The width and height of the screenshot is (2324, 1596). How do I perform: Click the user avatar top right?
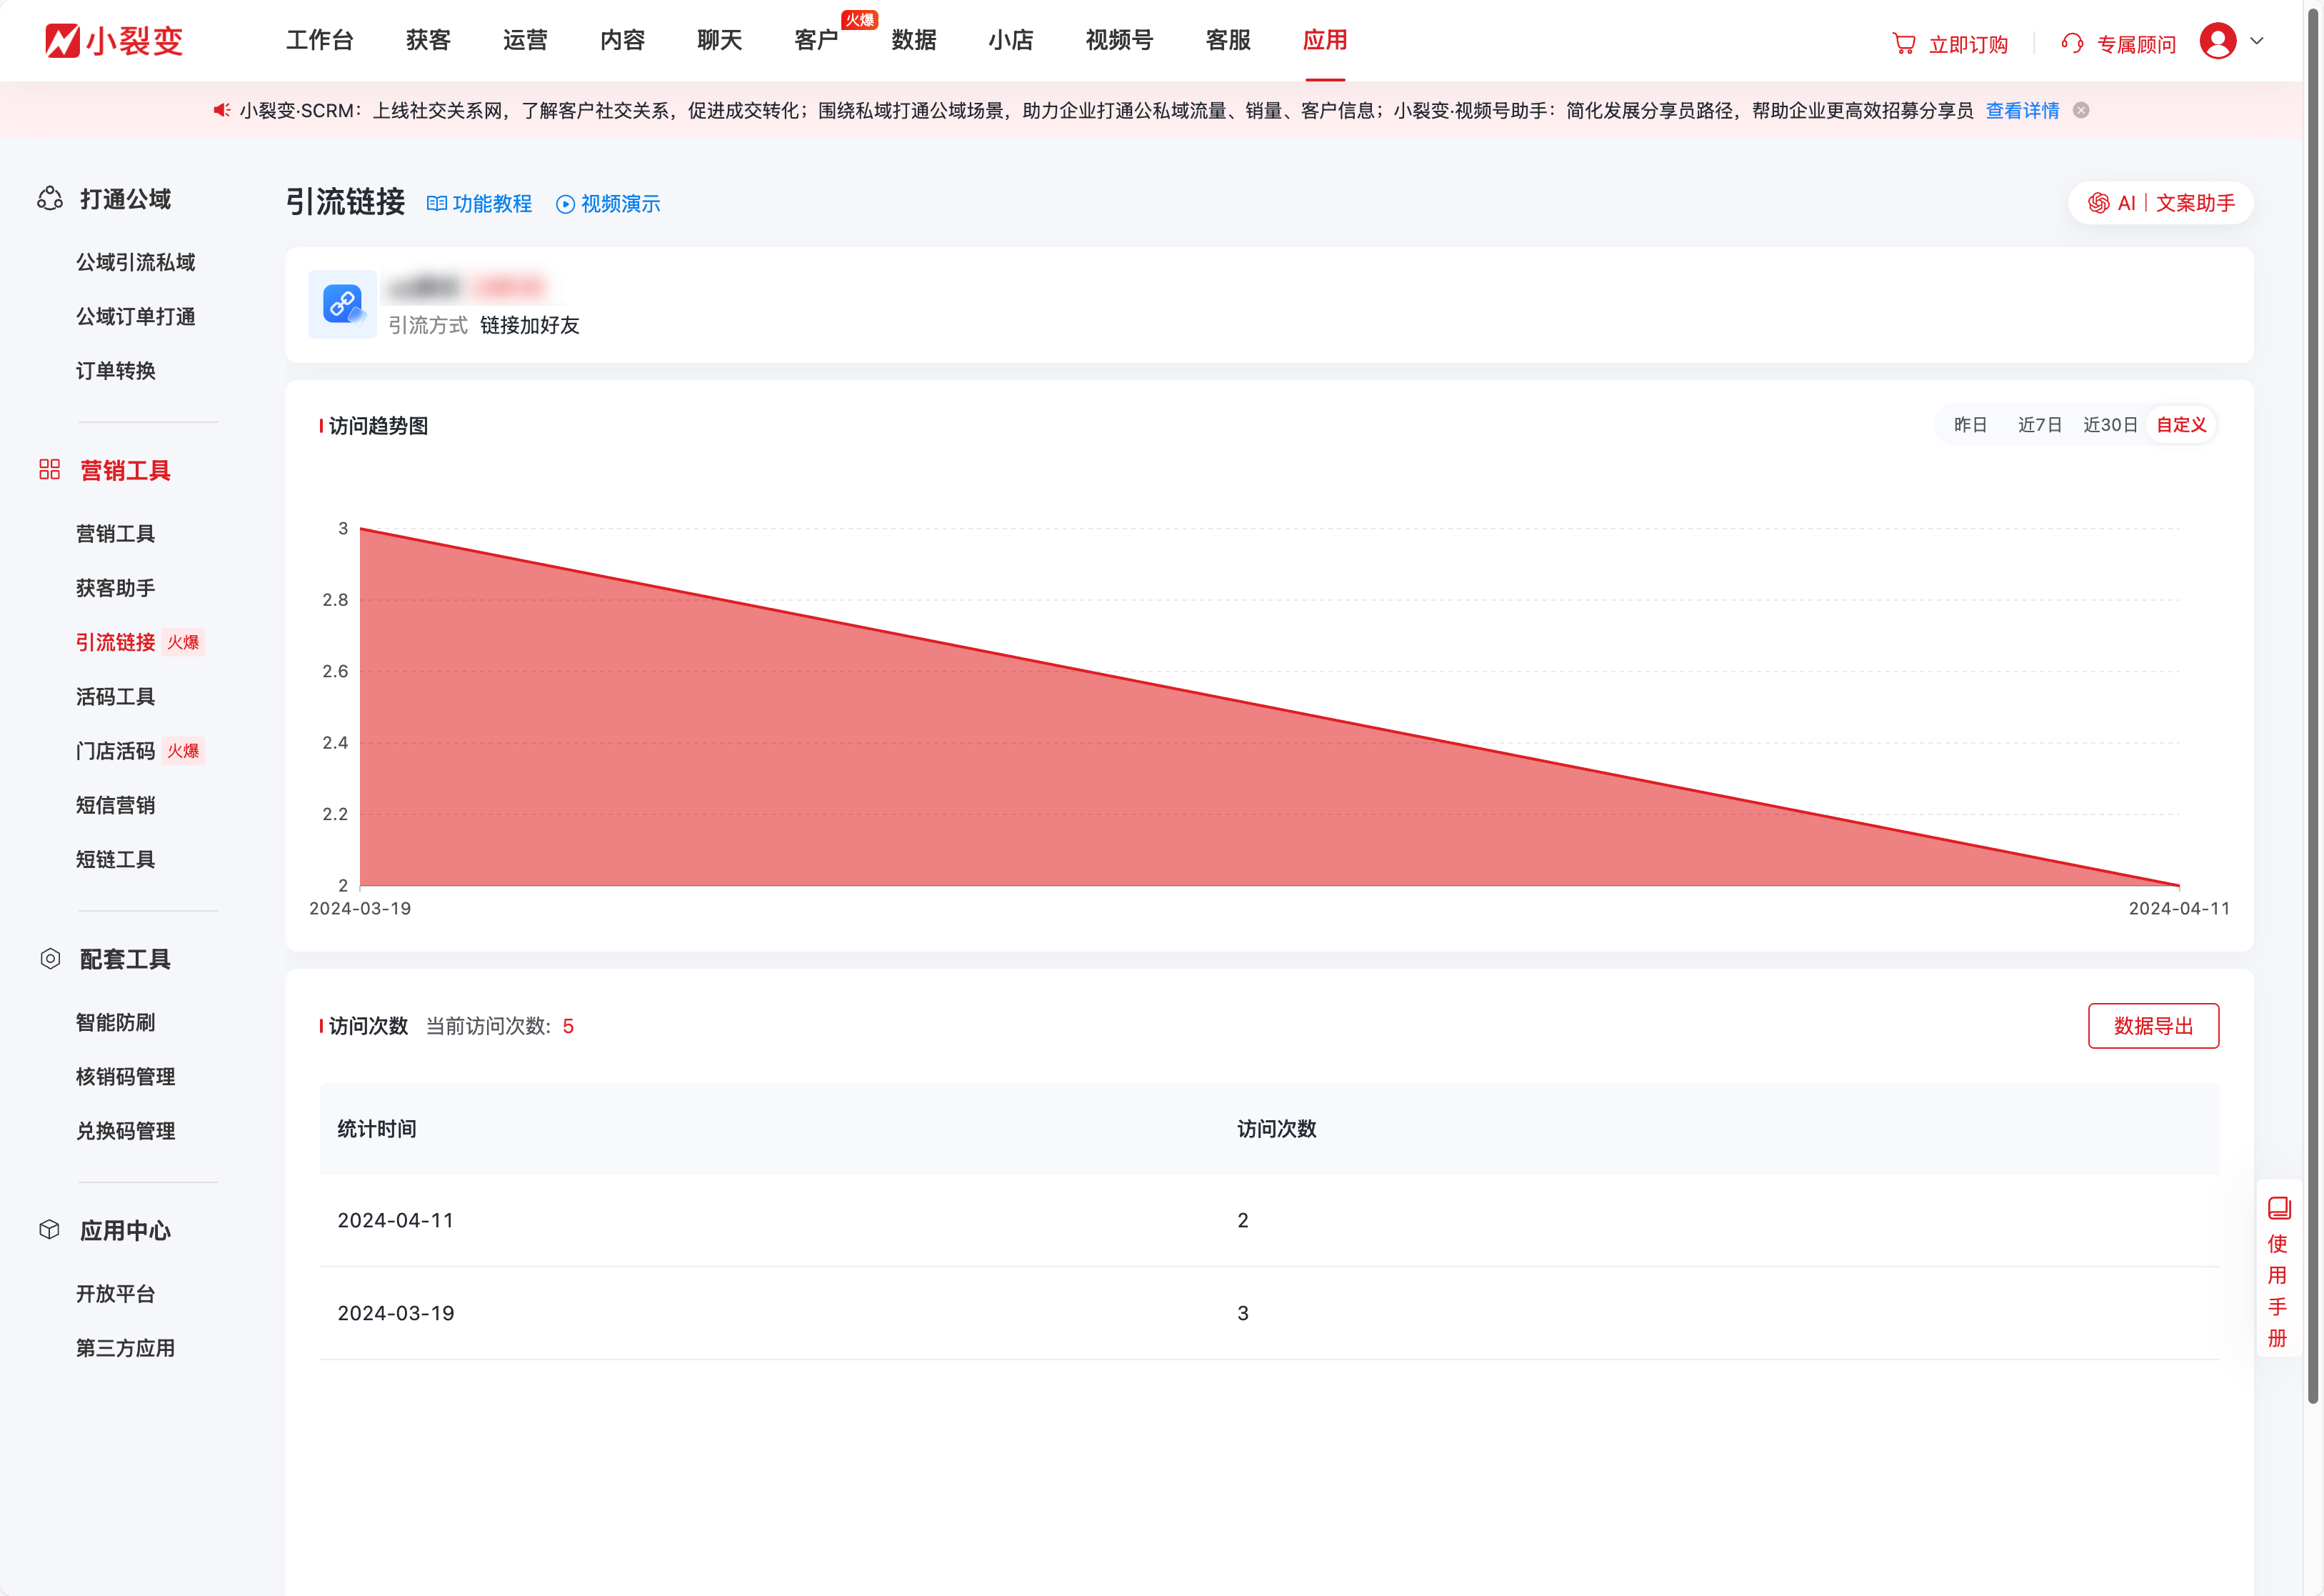2218,42
